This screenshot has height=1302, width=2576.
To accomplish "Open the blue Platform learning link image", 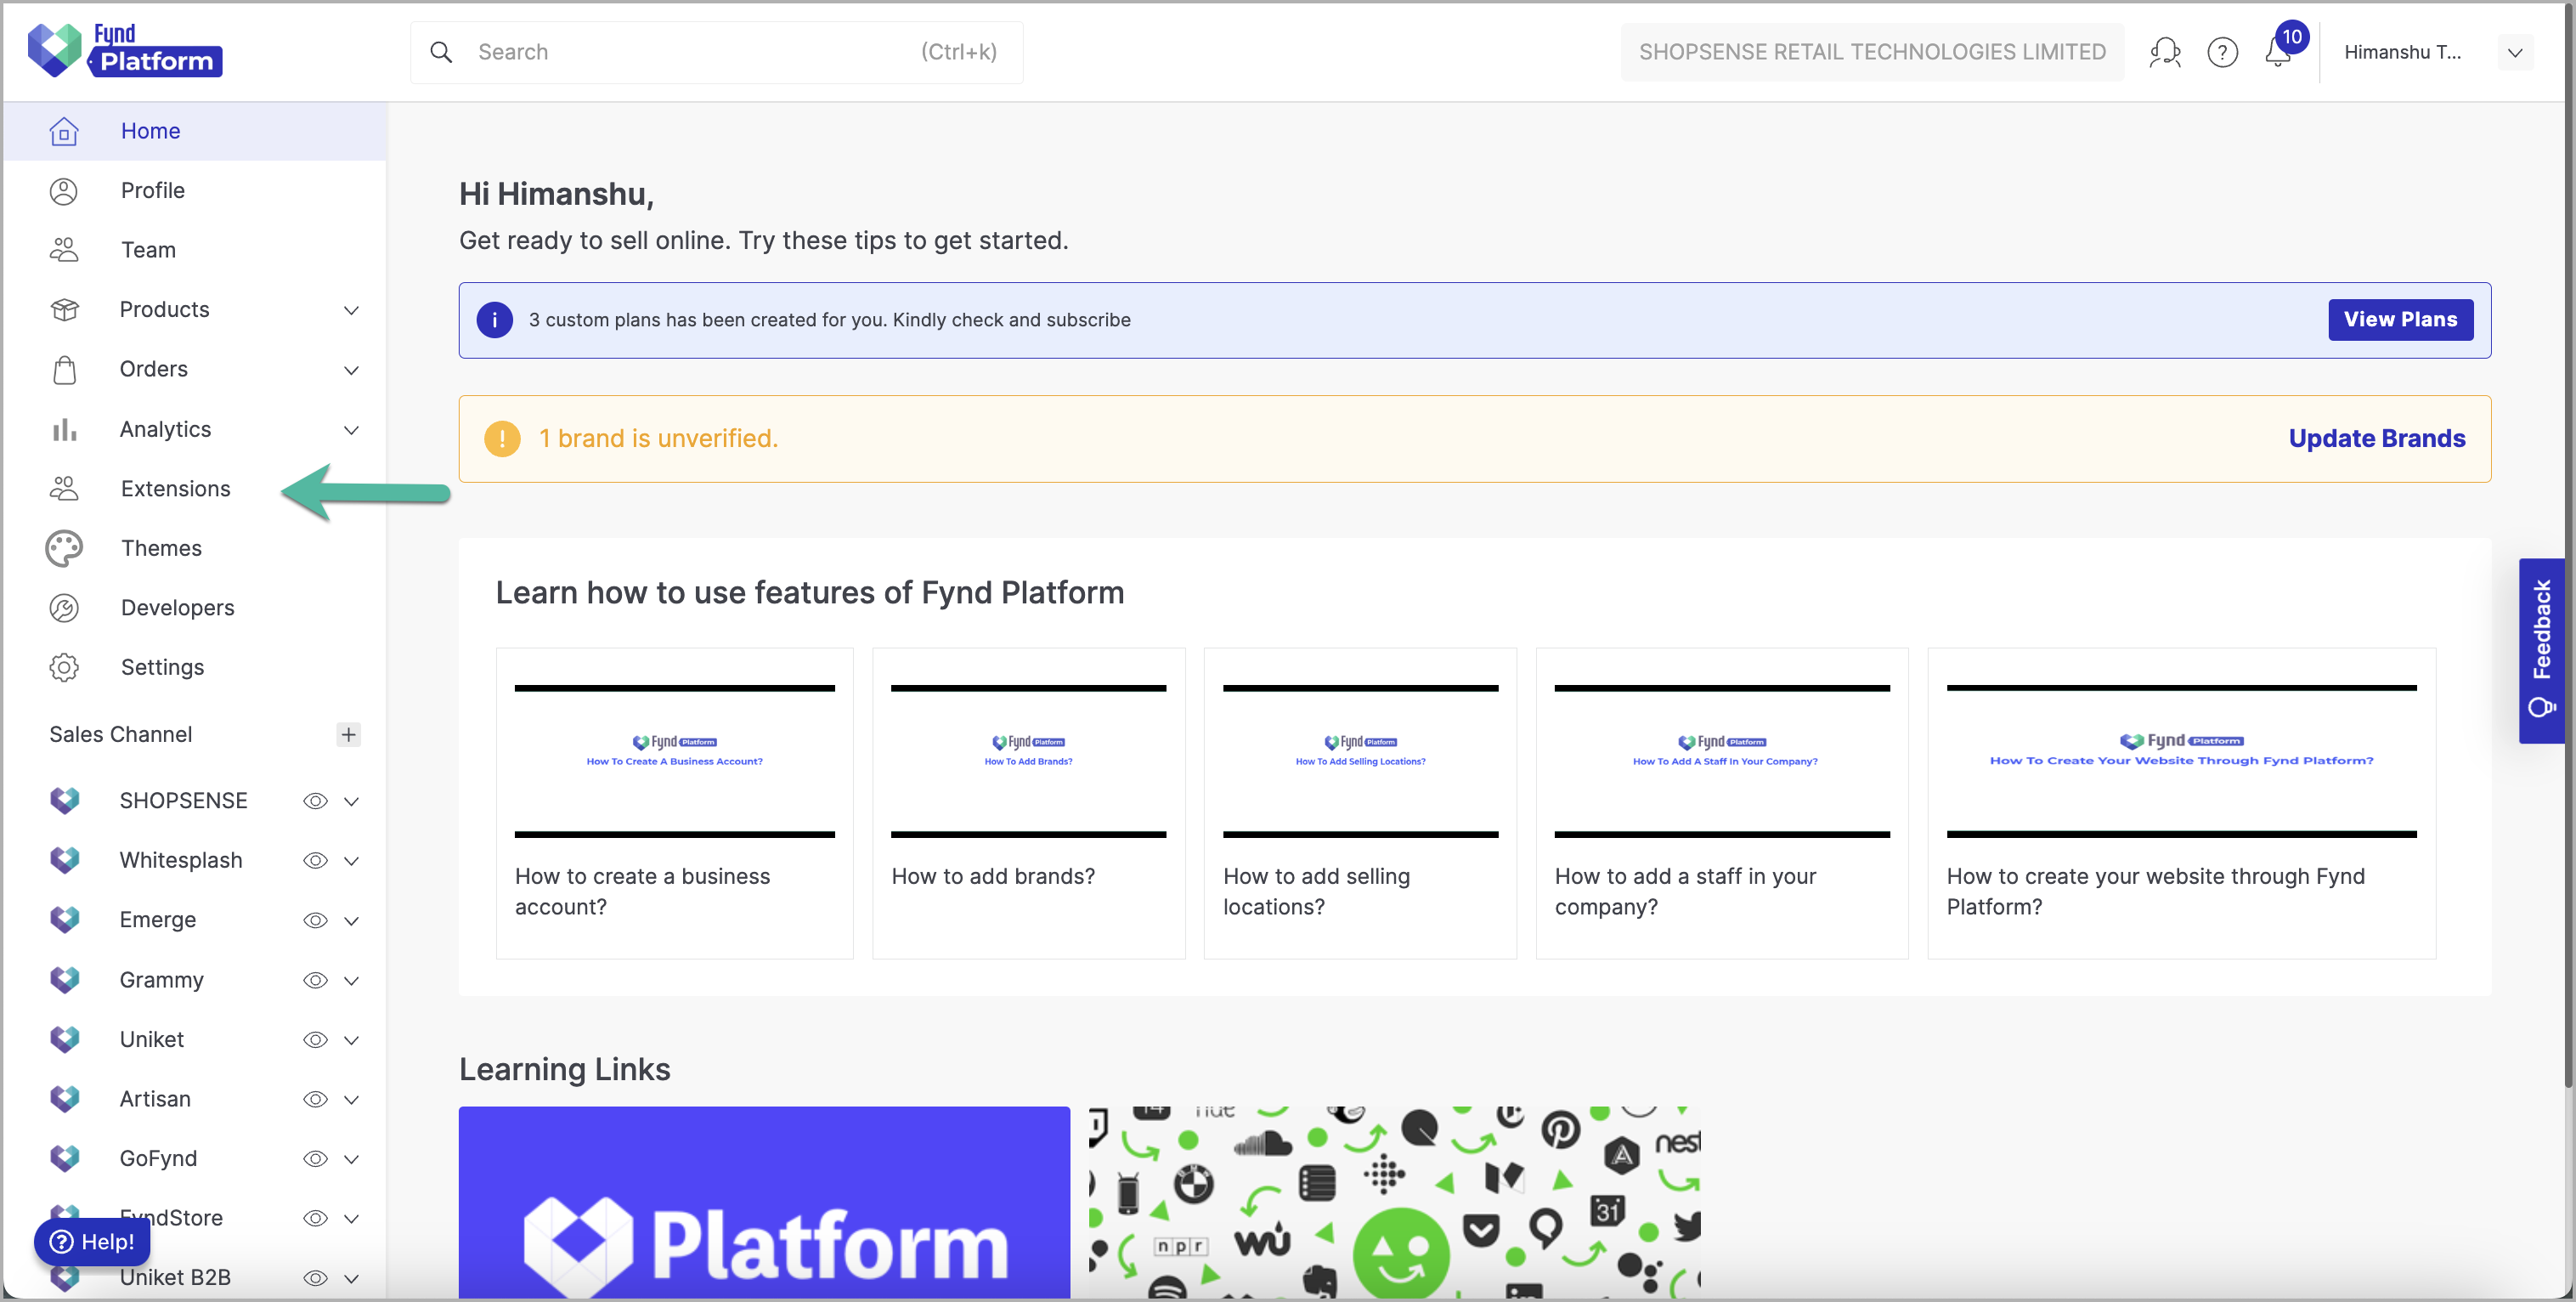I will click(x=764, y=1202).
